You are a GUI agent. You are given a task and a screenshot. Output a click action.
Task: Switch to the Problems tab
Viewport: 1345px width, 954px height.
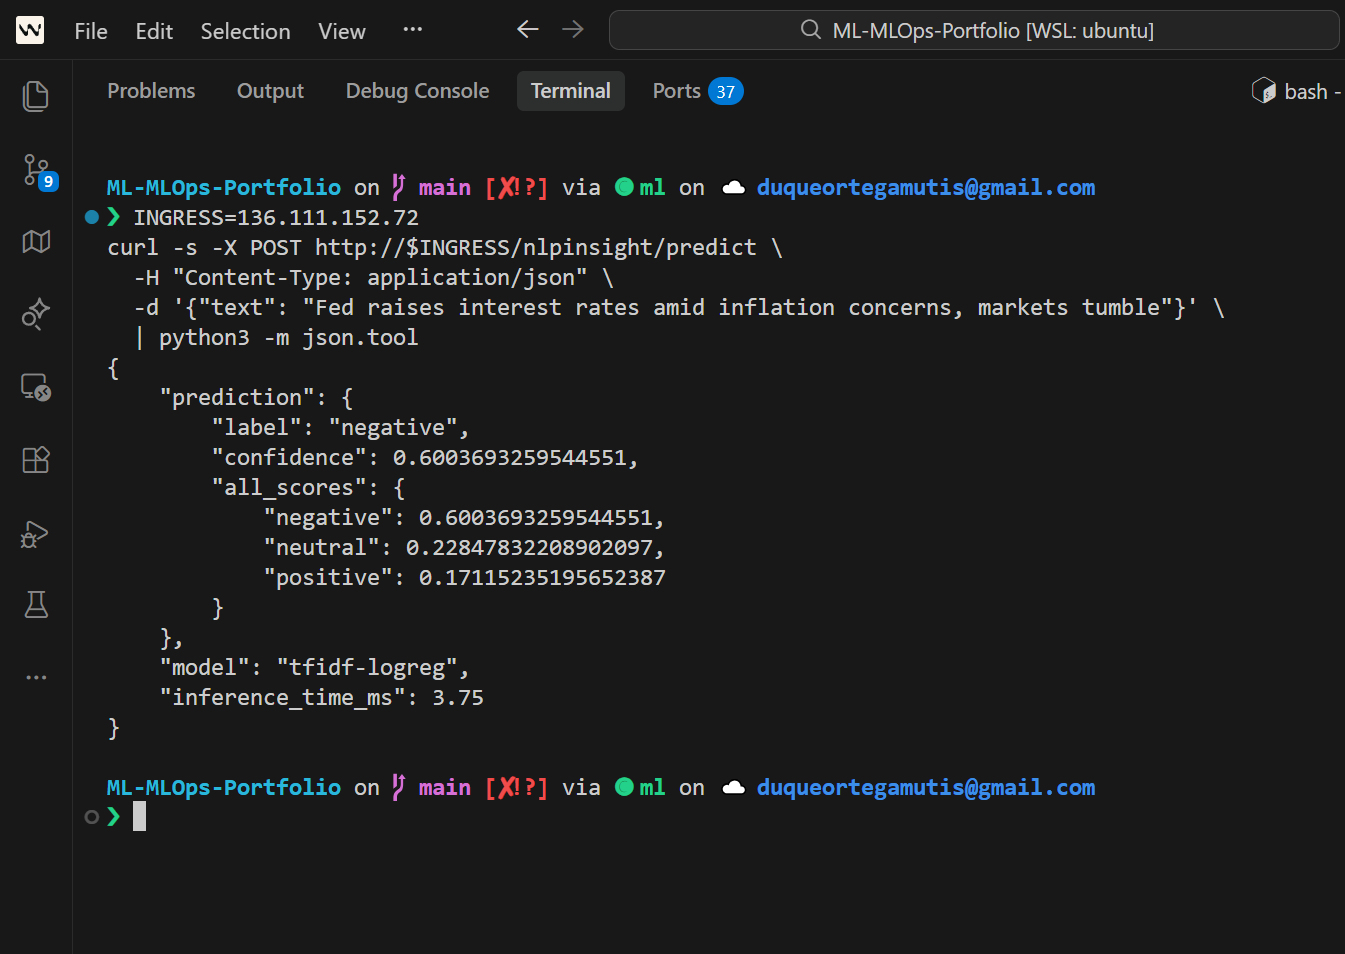click(x=151, y=90)
